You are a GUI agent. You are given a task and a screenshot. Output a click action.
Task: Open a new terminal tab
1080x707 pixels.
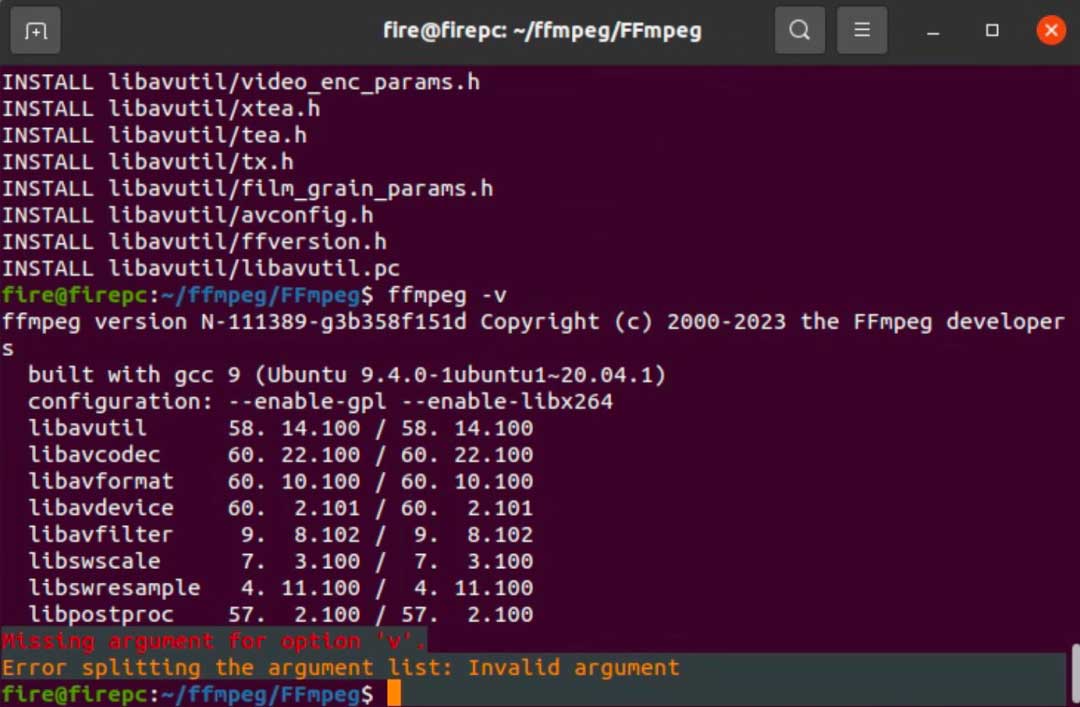35,30
